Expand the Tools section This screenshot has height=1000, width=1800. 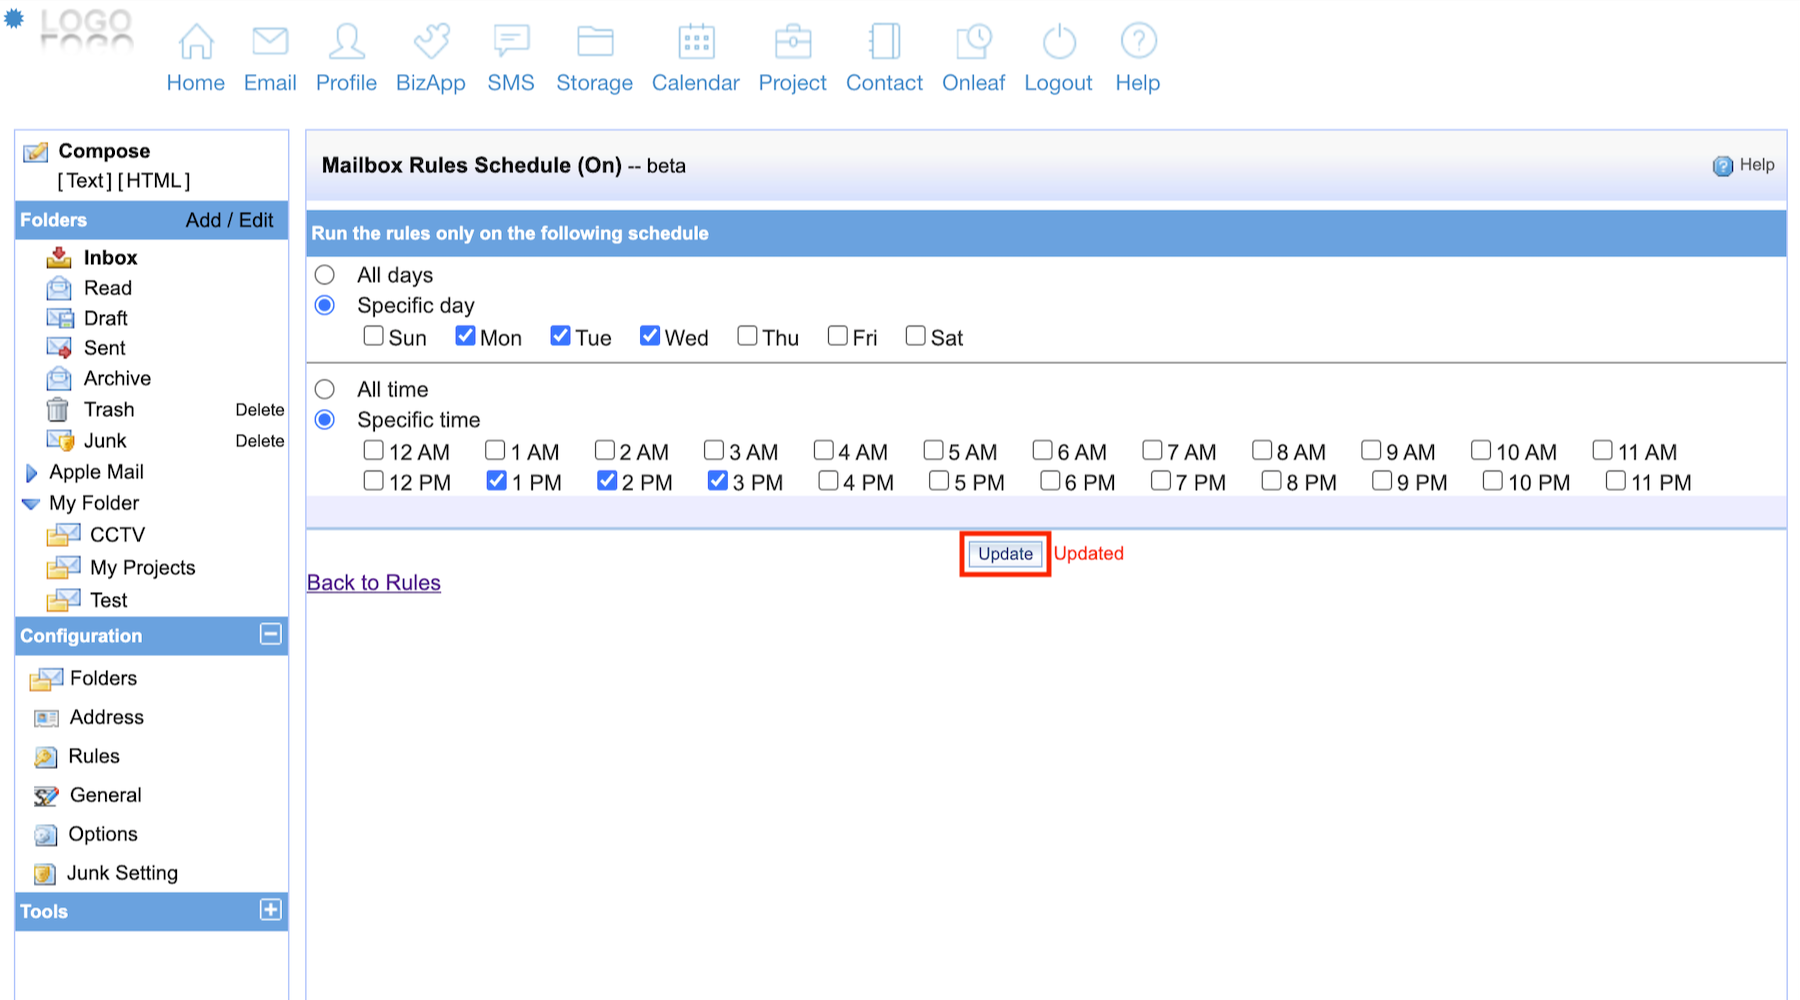(270, 910)
